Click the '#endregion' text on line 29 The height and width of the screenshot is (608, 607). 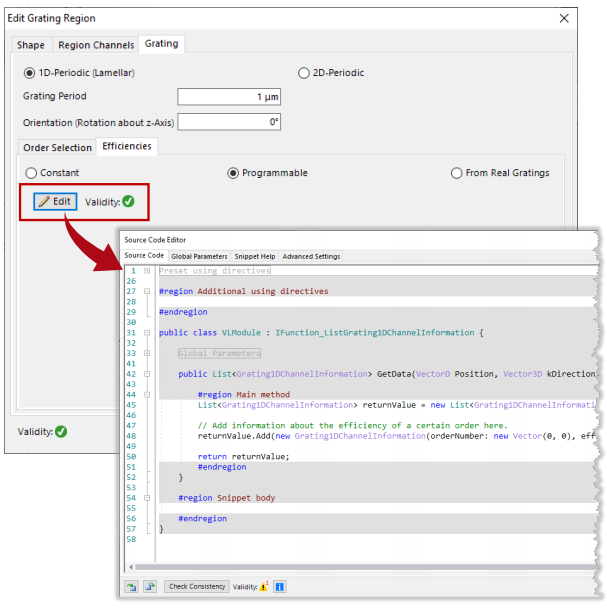183,312
